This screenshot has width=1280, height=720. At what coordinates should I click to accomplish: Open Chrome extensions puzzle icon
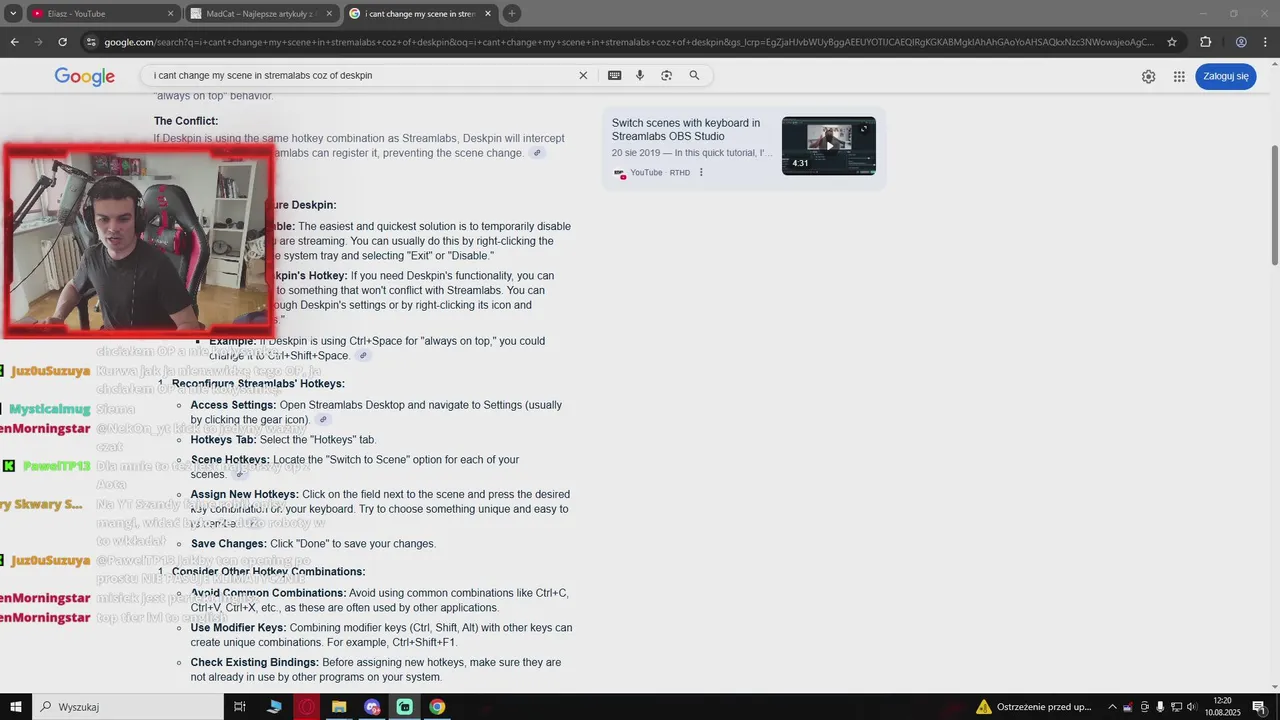coord(1205,42)
